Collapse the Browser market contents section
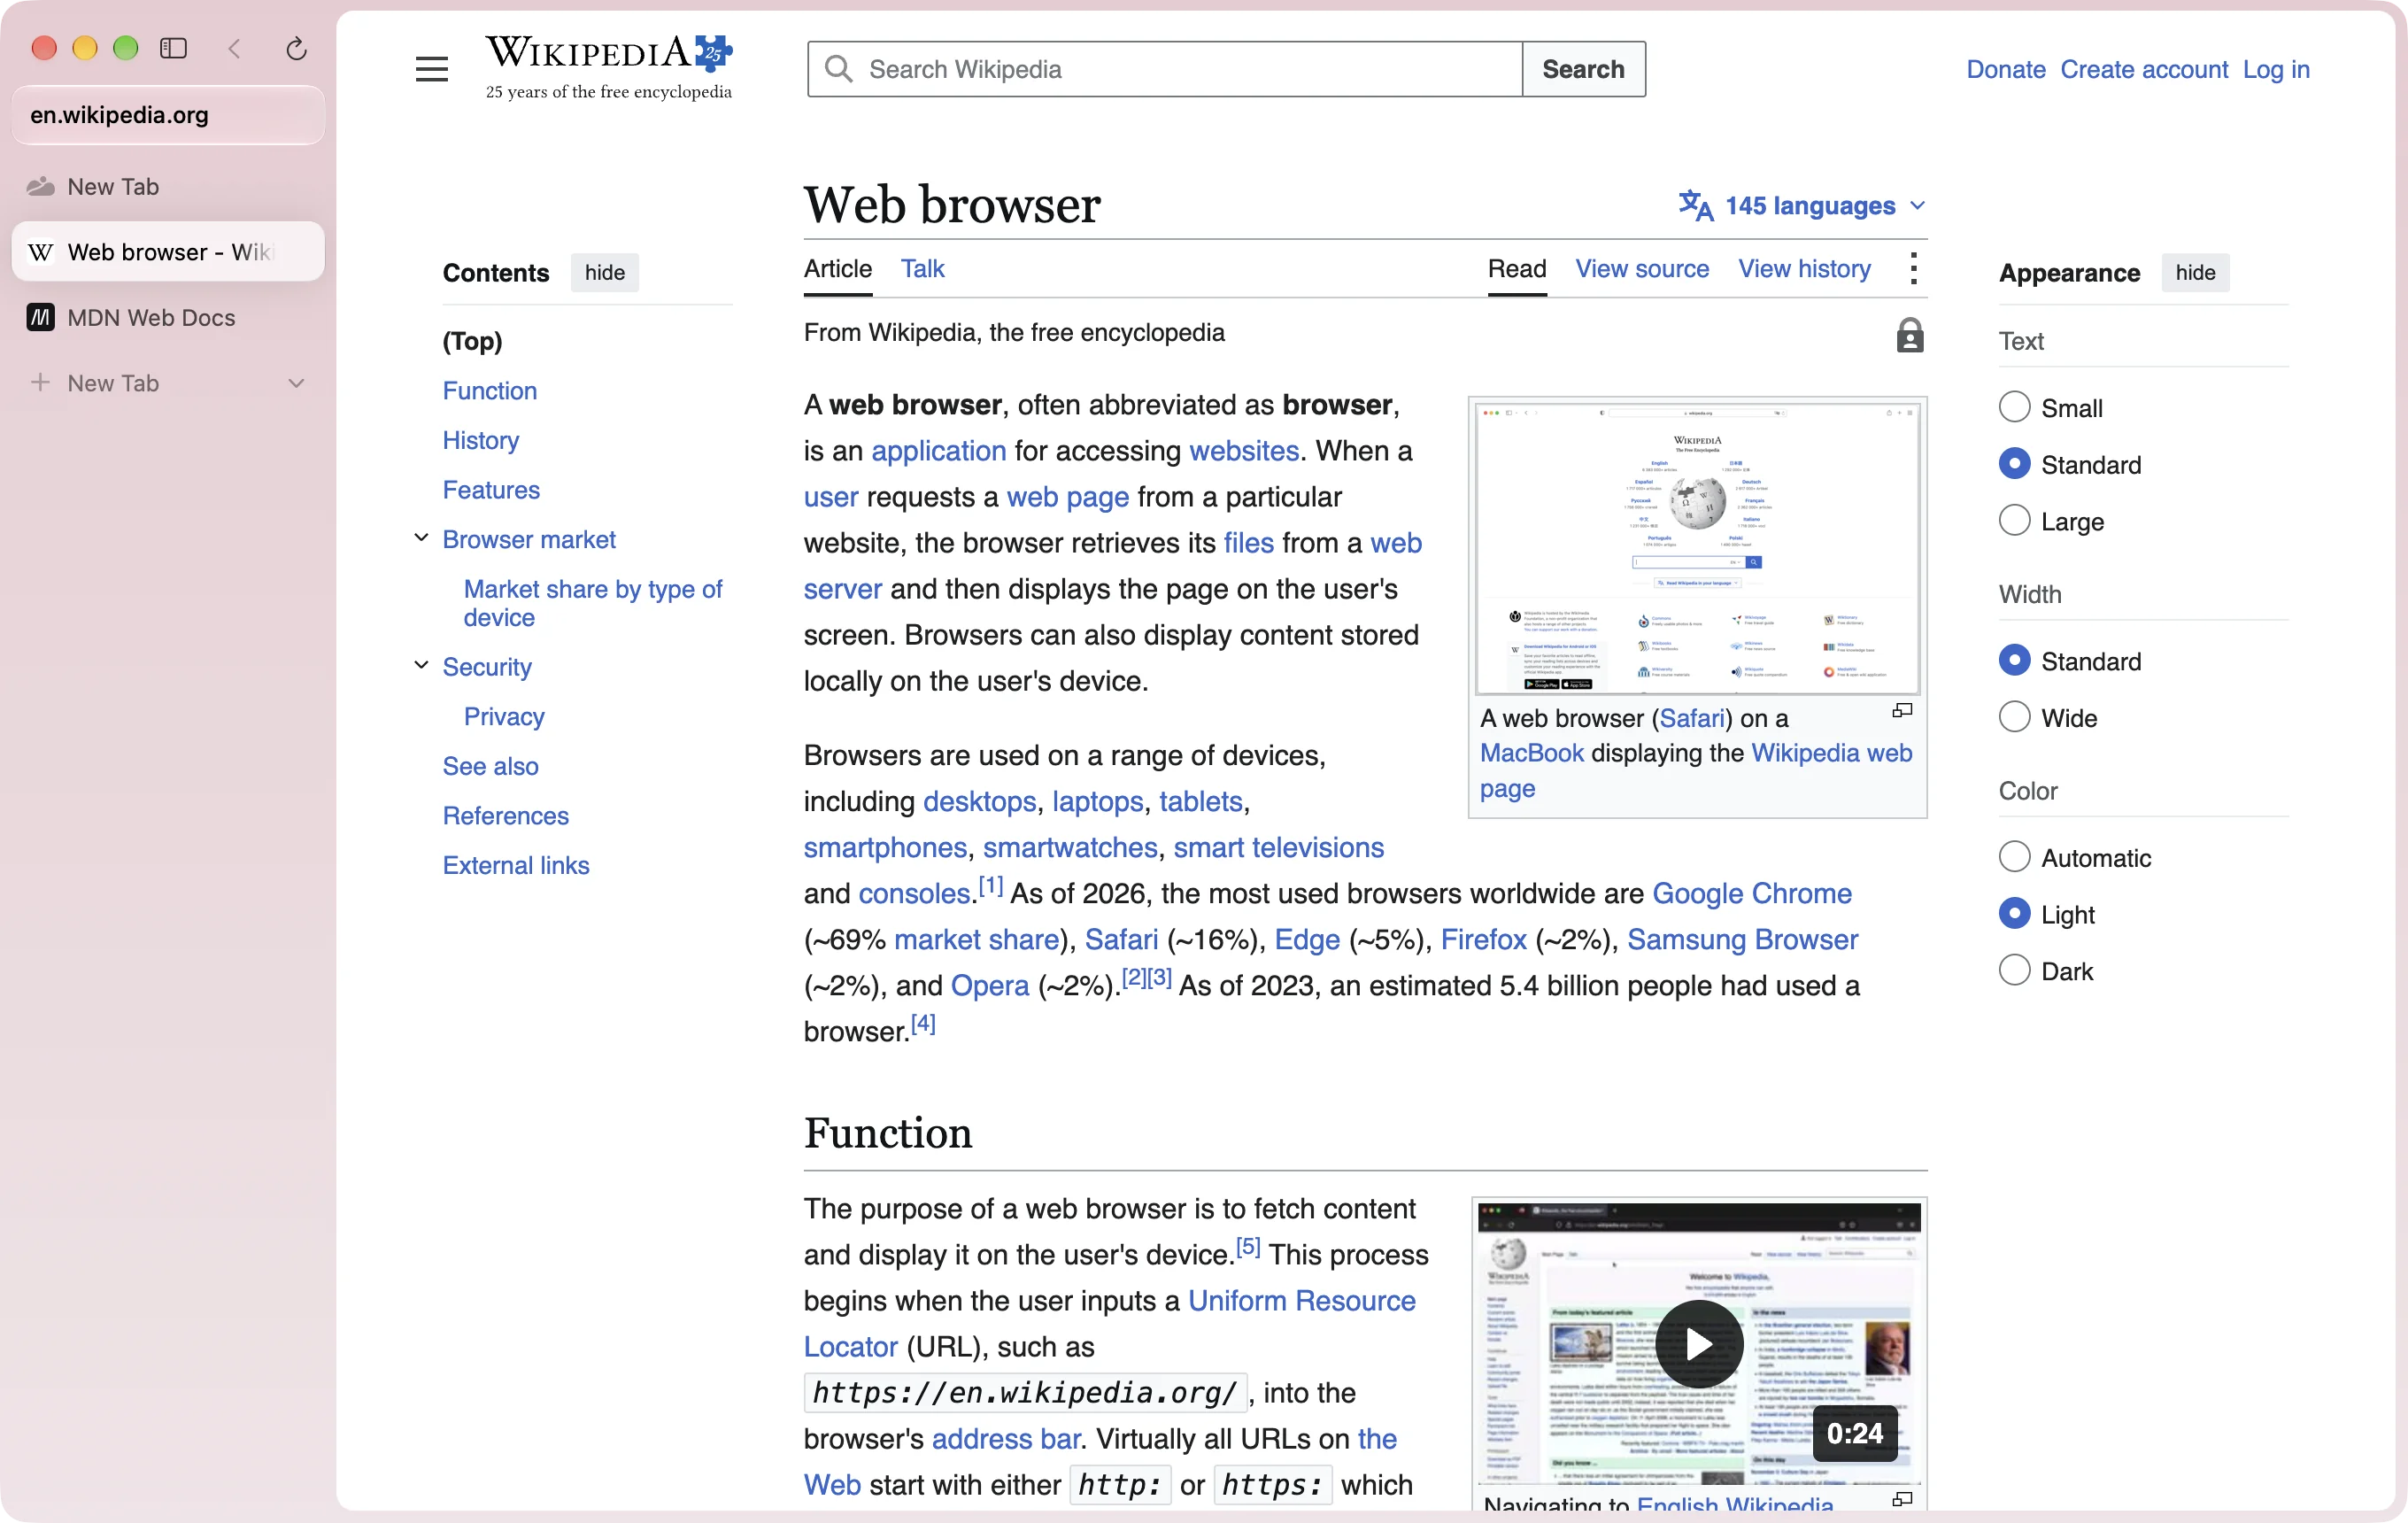Image resolution: width=2408 pixels, height=1523 pixels. [421, 538]
